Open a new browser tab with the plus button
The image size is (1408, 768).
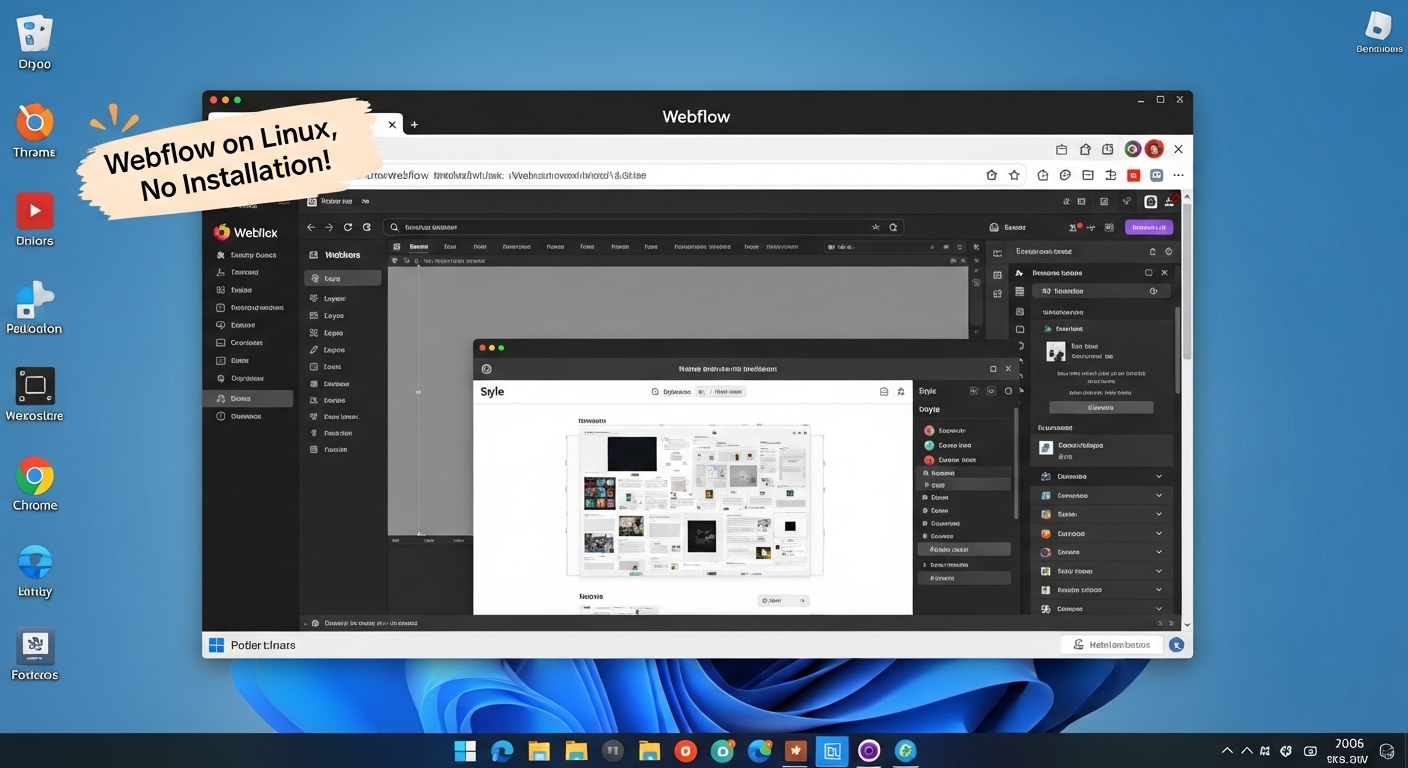click(414, 125)
